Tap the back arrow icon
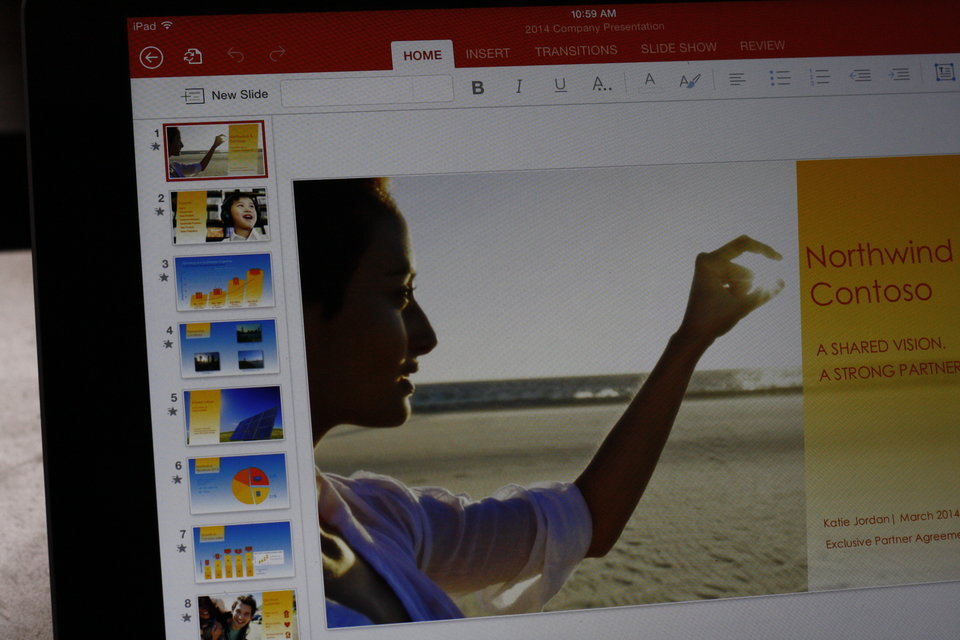 pos(151,57)
